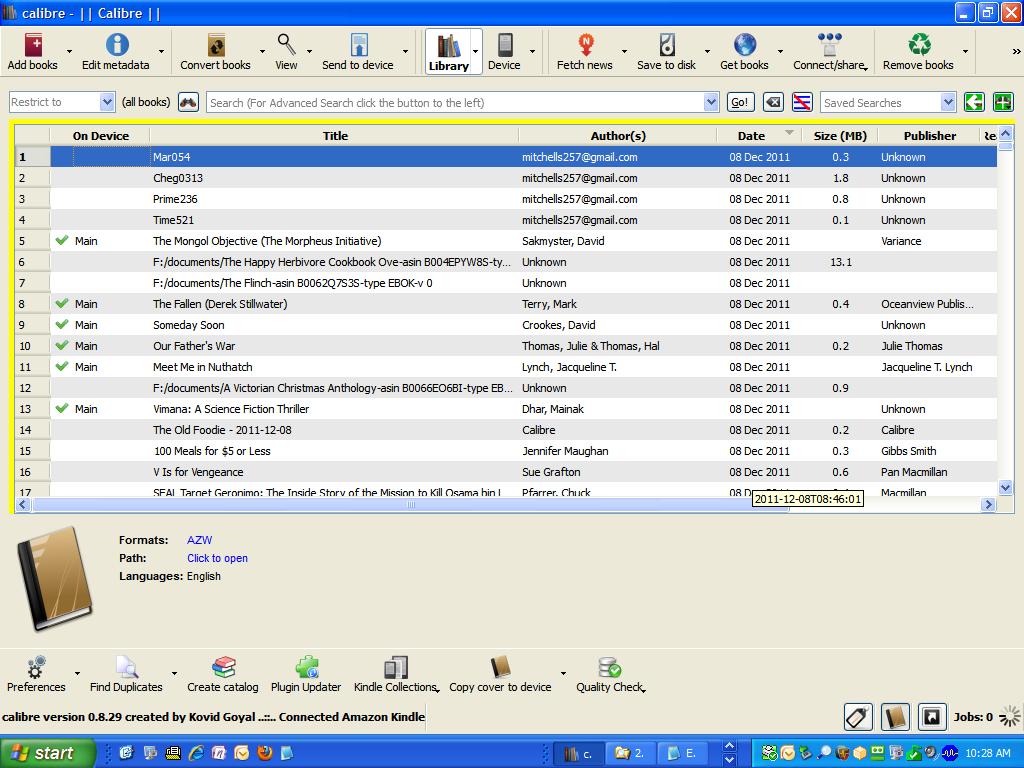Switch to the Library view
The width and height of the screenshot is (1024, 768).
(x=448, y=52)
